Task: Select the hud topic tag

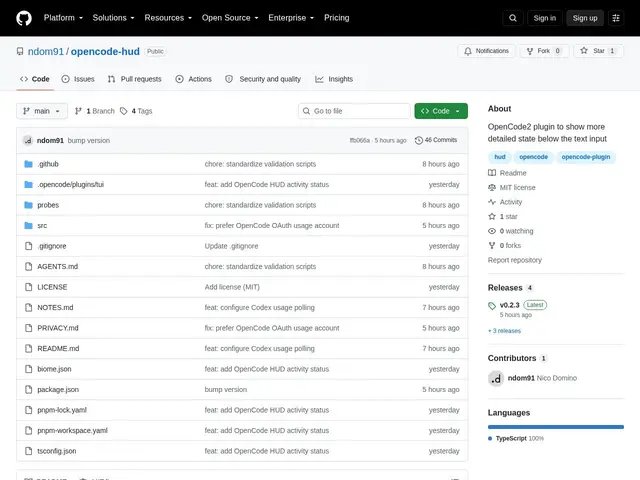Action: point(500,157)
